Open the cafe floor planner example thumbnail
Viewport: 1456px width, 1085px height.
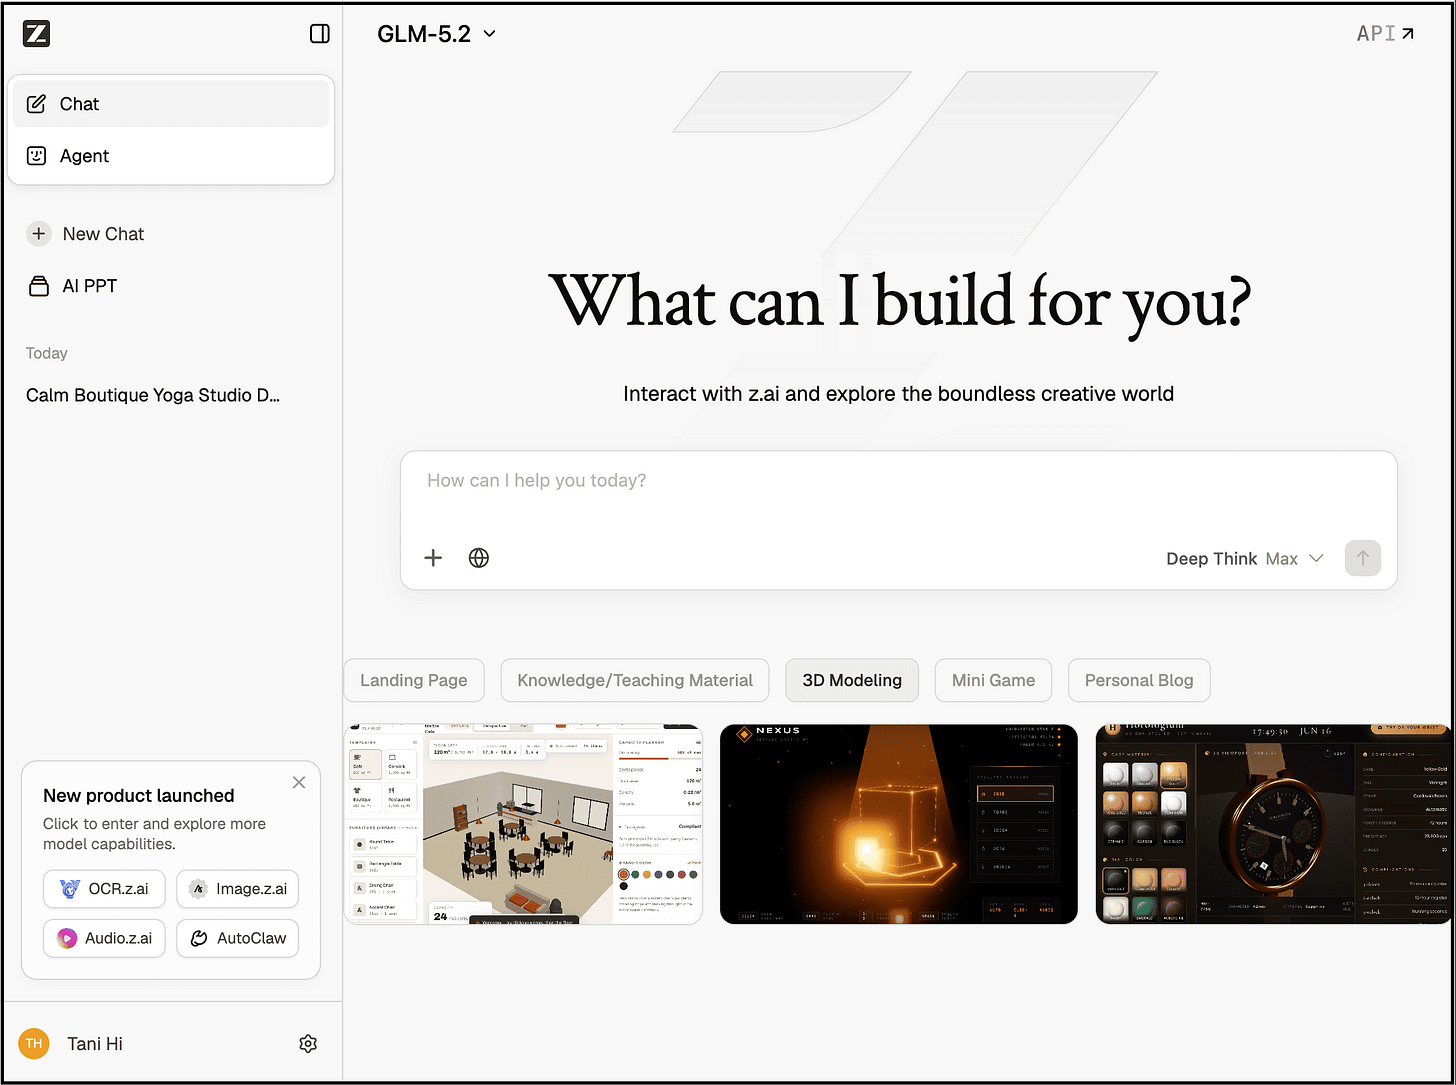[523, 824]
